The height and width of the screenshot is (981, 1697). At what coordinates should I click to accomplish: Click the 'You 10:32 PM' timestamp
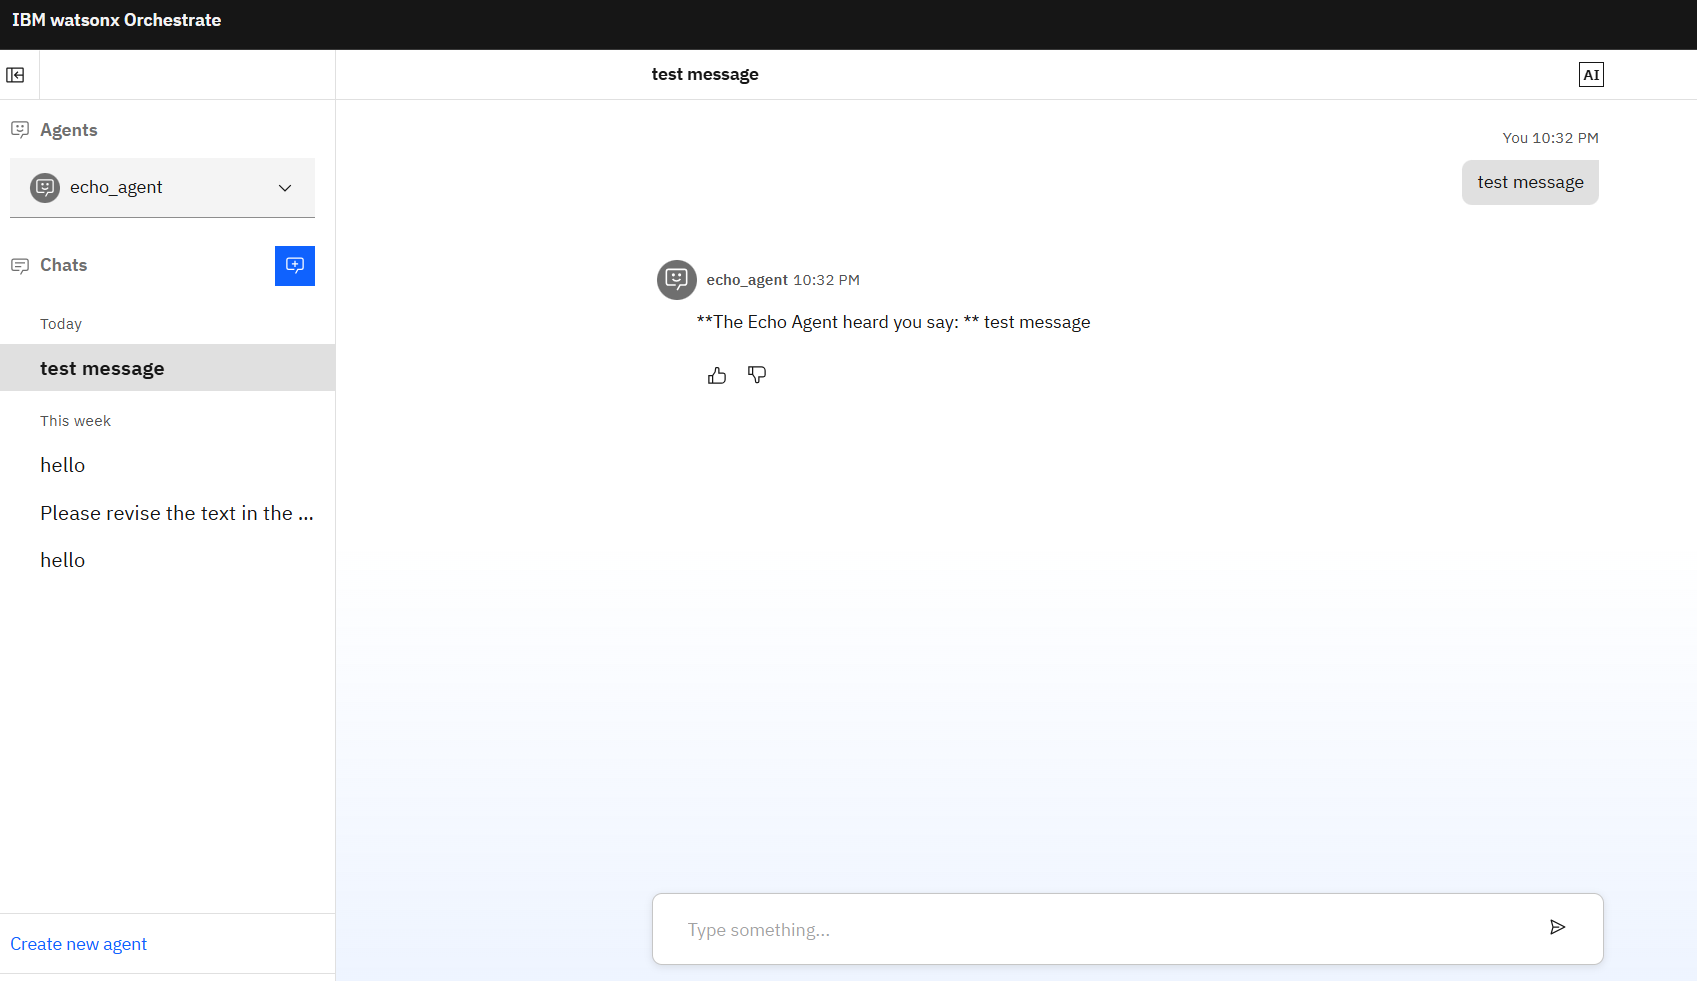[1550, 138]
